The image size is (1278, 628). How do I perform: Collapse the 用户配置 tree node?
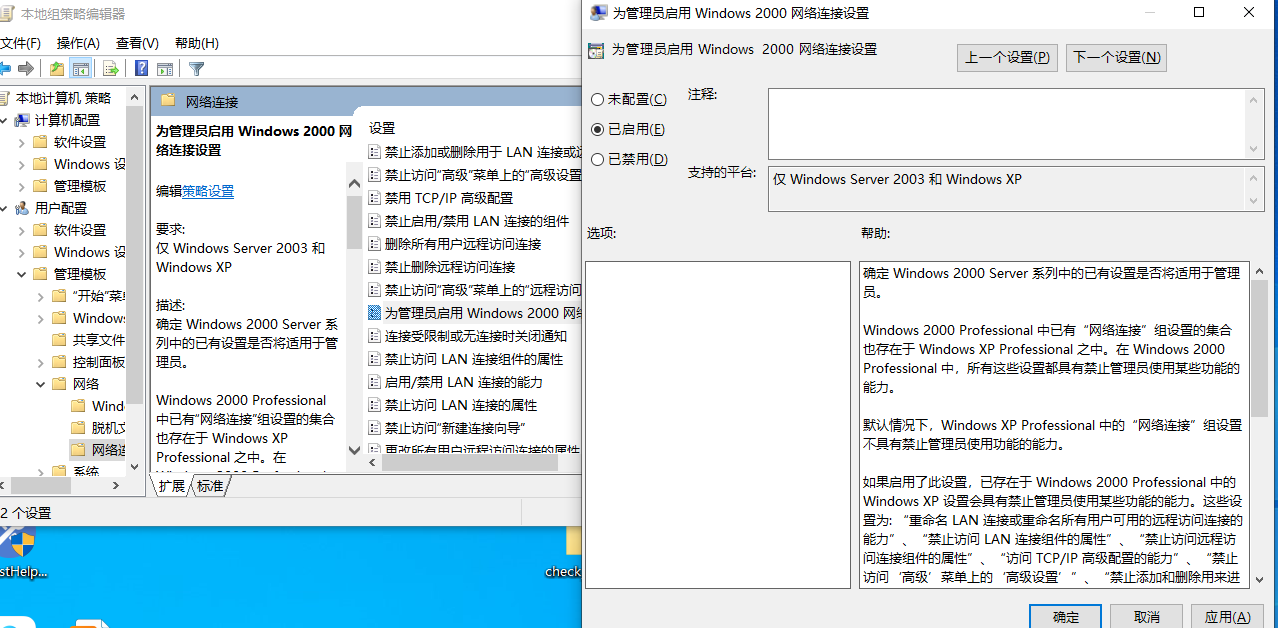tap(3, 208)
